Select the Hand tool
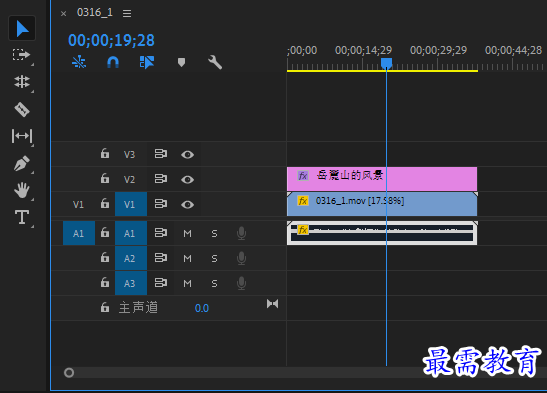Image resolution: width=547 pixels, height=393 pixels. point(22,190)
